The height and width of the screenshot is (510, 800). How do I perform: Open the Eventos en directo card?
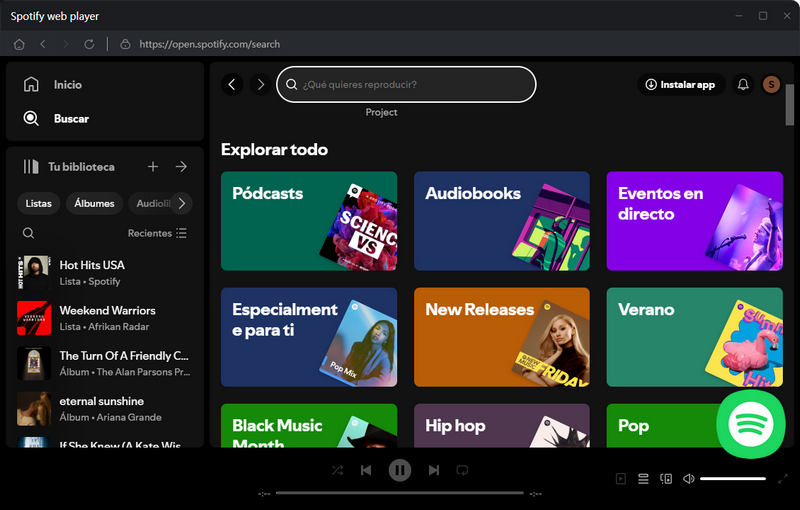694,221
